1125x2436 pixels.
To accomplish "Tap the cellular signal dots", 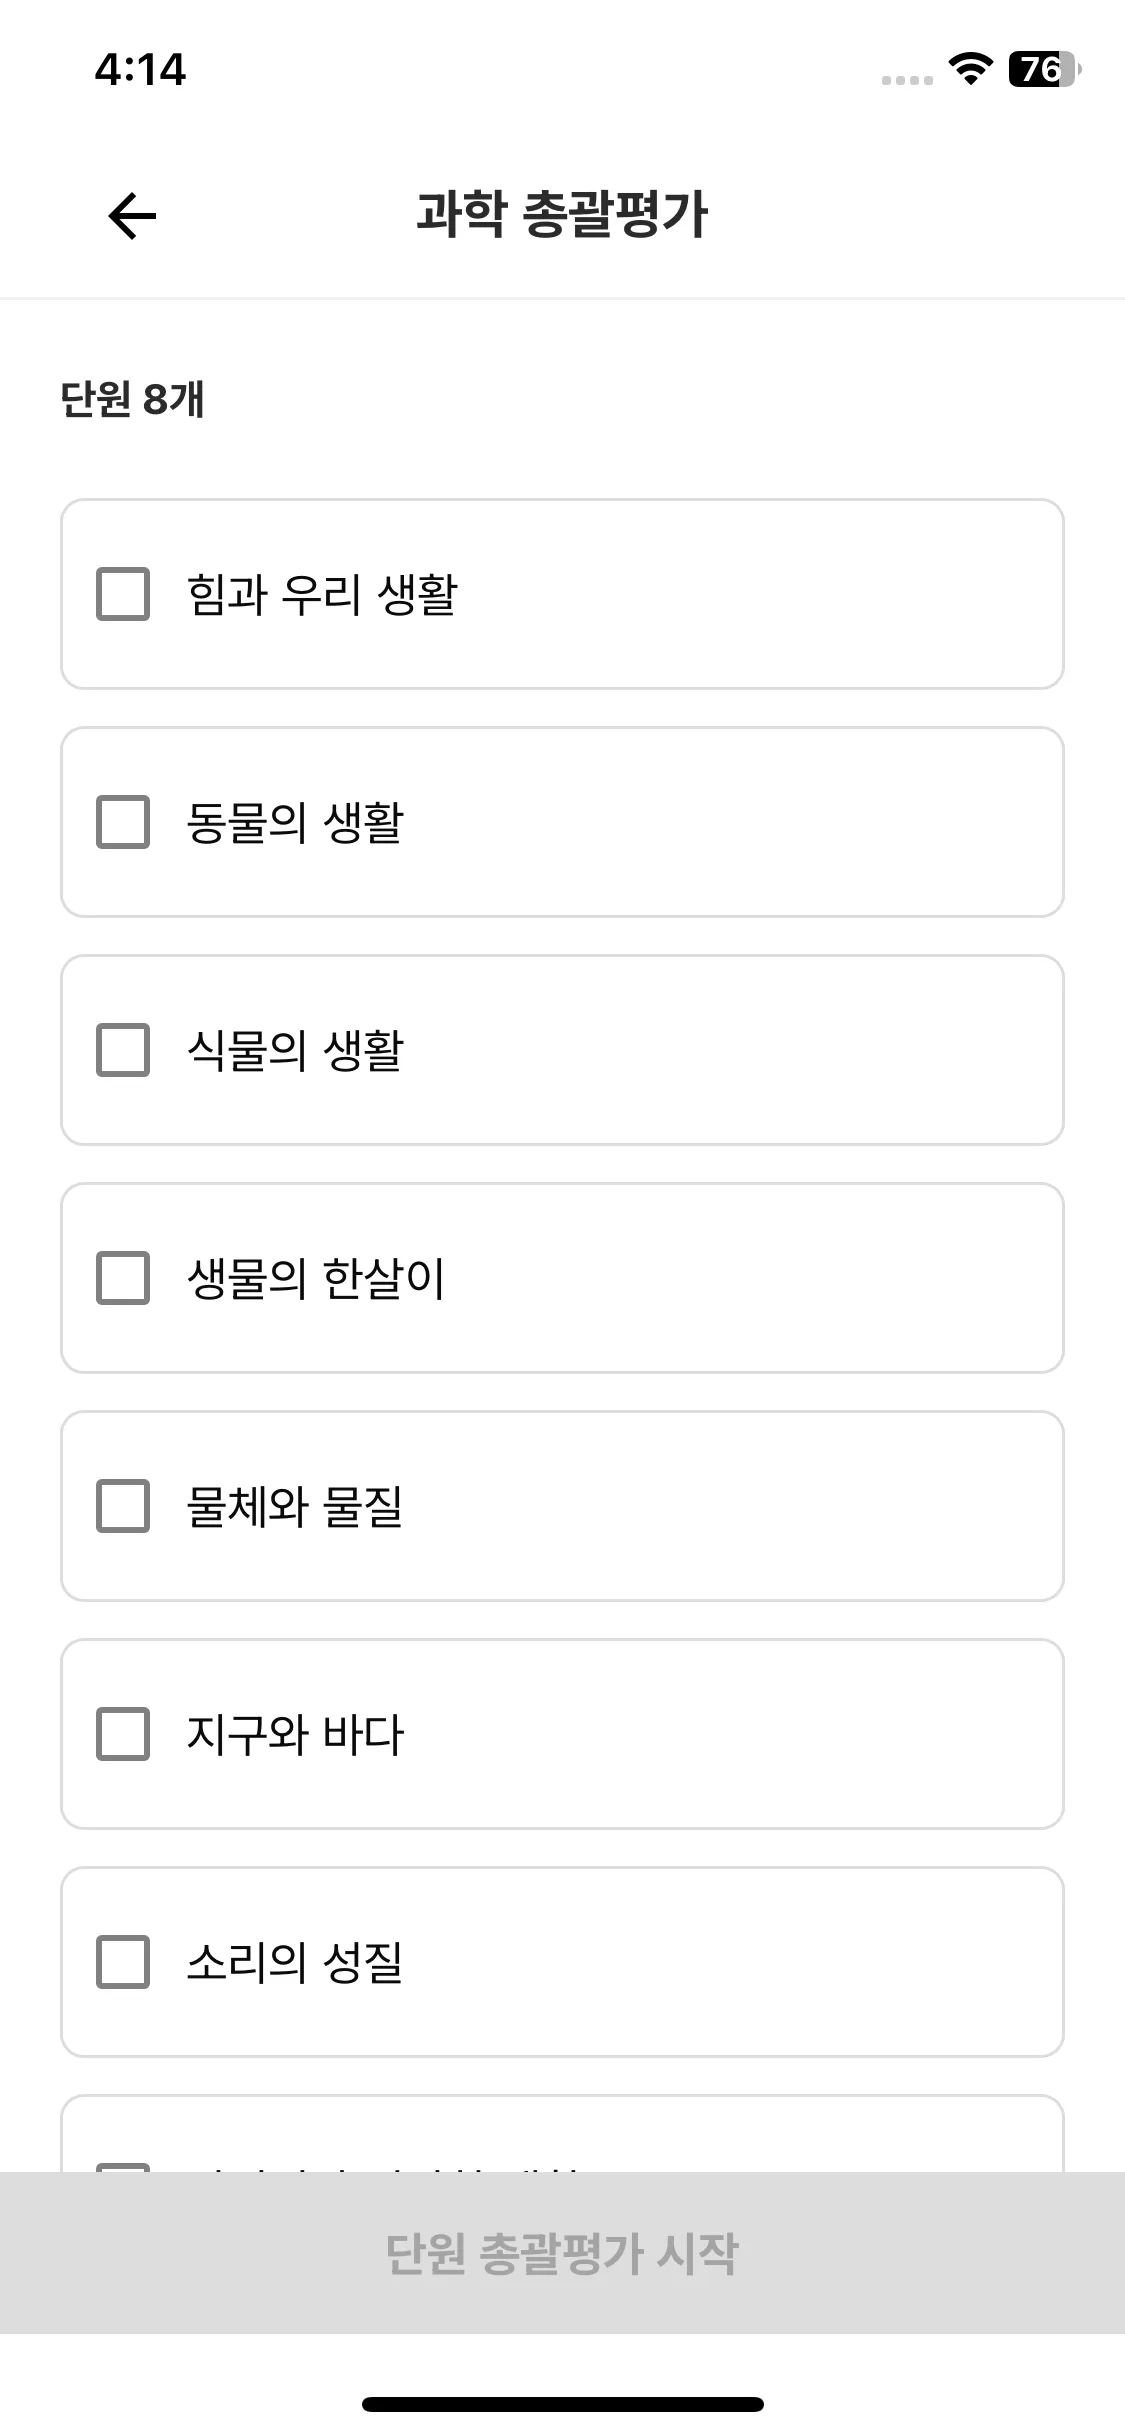I will 907,80.
